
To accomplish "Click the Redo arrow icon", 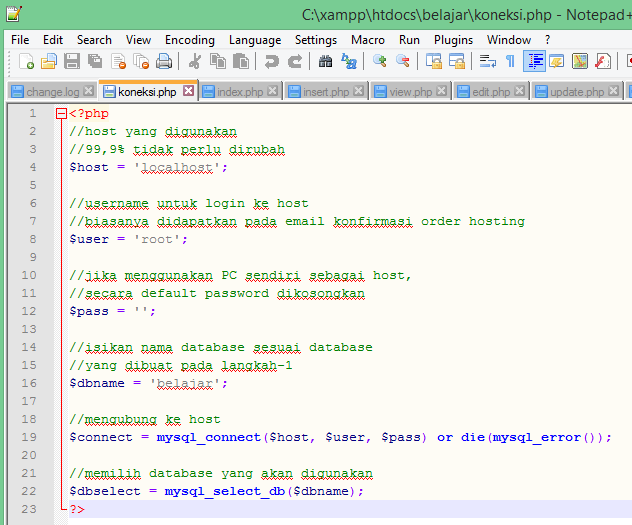I will pos(295,62).
